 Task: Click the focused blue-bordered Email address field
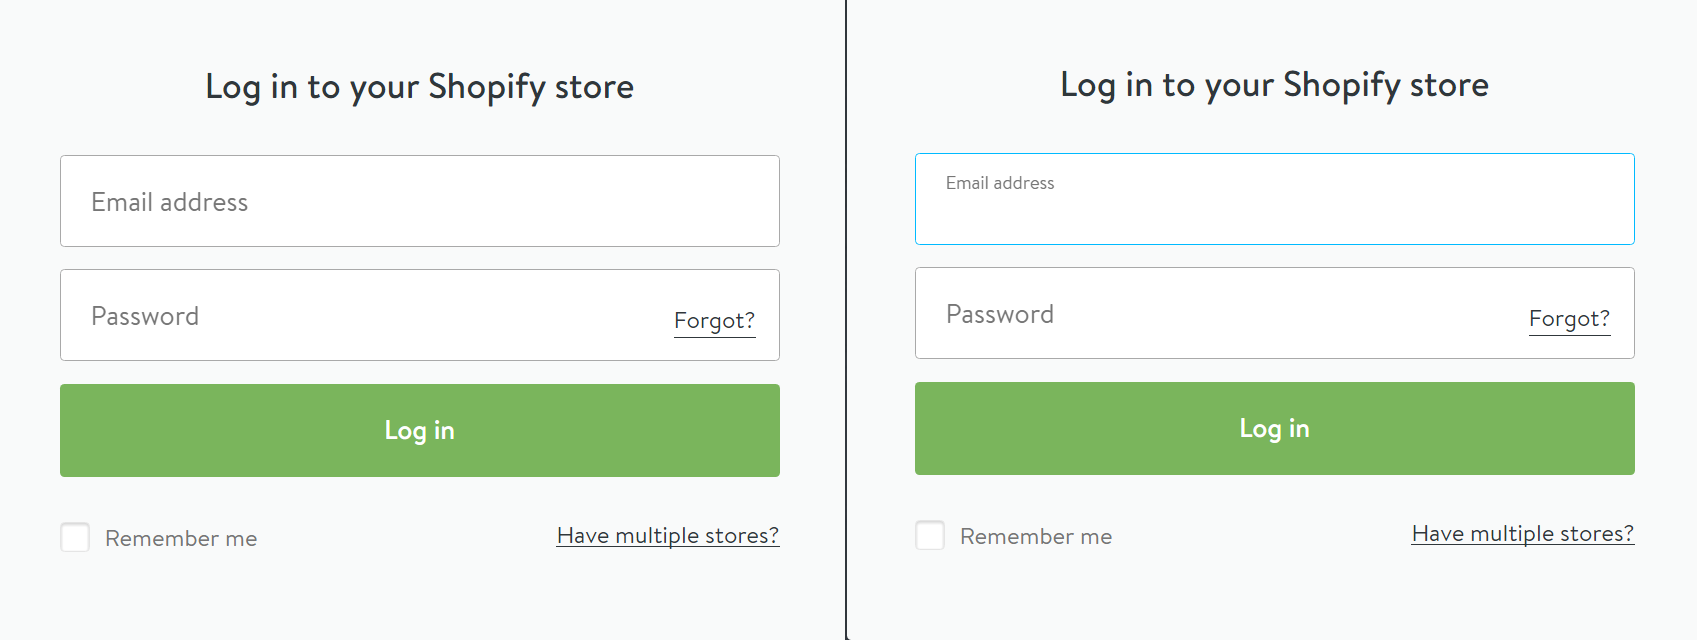pos(1275,210)
